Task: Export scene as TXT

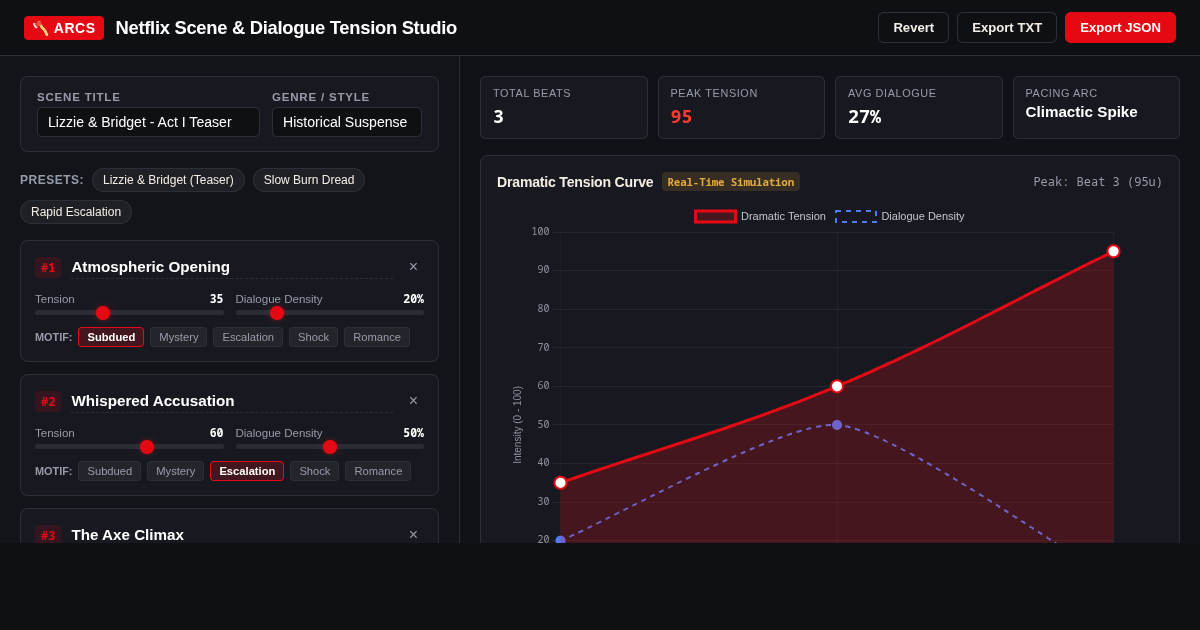Action: click(x=1007, y=28)
